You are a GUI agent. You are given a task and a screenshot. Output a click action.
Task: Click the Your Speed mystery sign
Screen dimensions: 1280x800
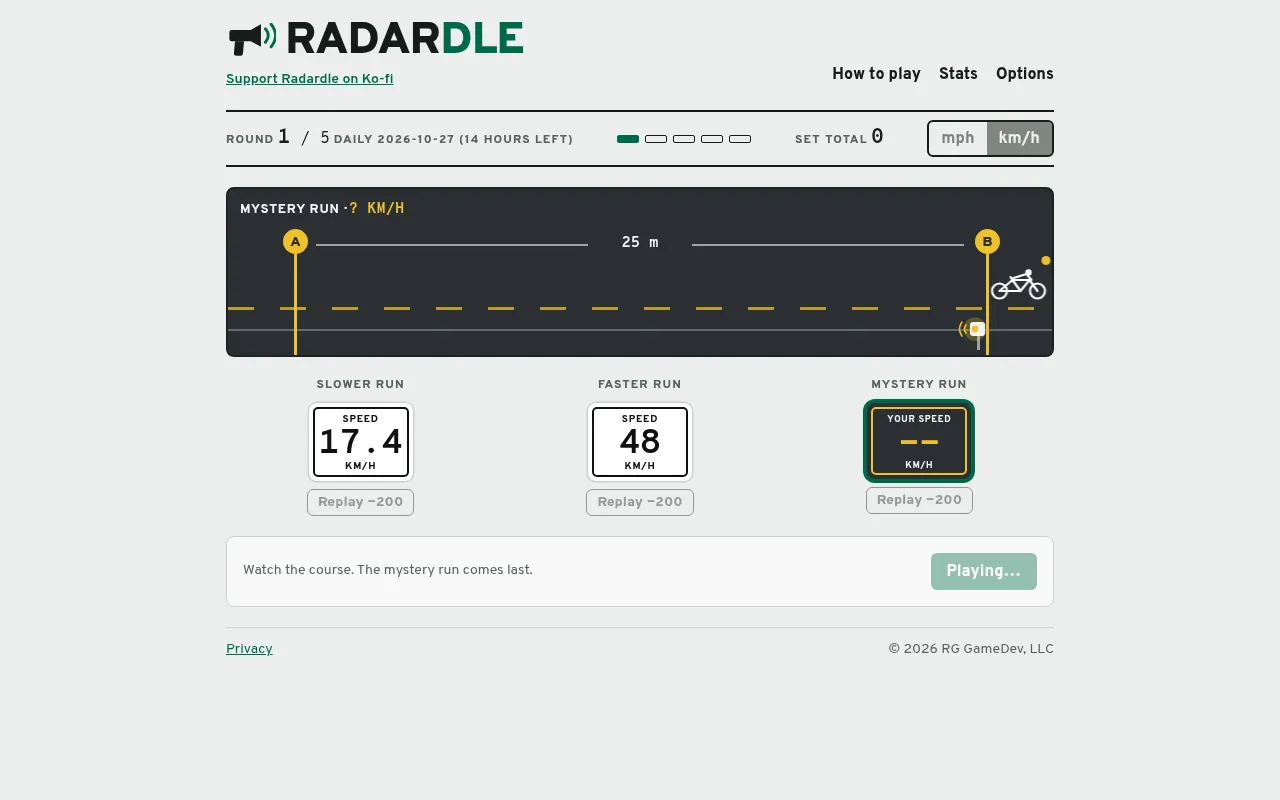pyautogui.click(x=919, y=441)
